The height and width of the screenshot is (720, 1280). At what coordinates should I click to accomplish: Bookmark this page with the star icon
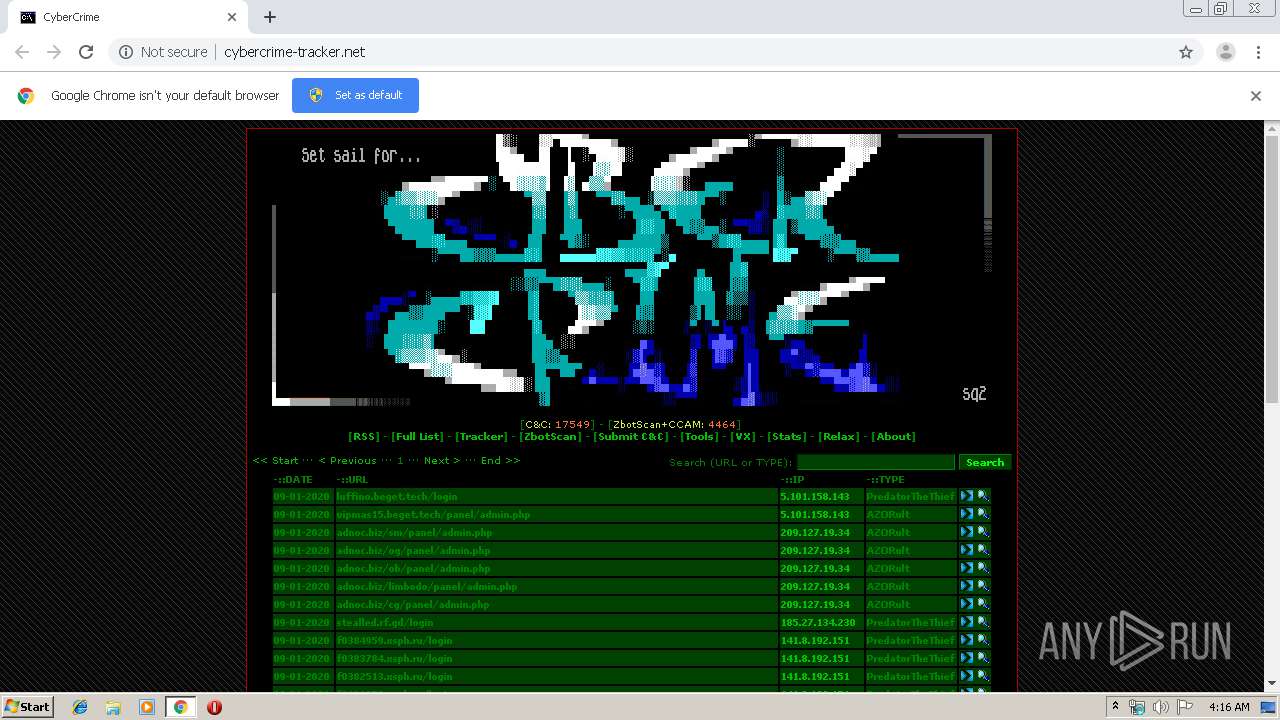coord(1186,52)
